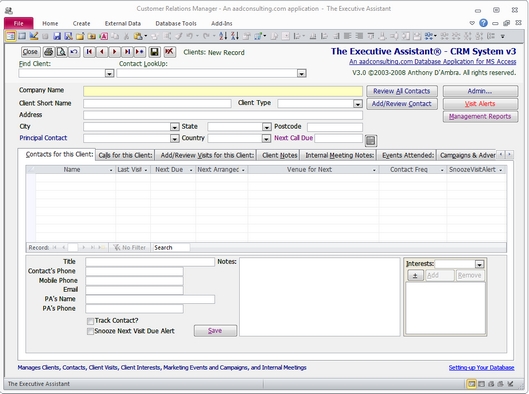The width and height of the screenshot is (529, 394).
Task: Open the File ribbon tab
Action: click(19, 23)
